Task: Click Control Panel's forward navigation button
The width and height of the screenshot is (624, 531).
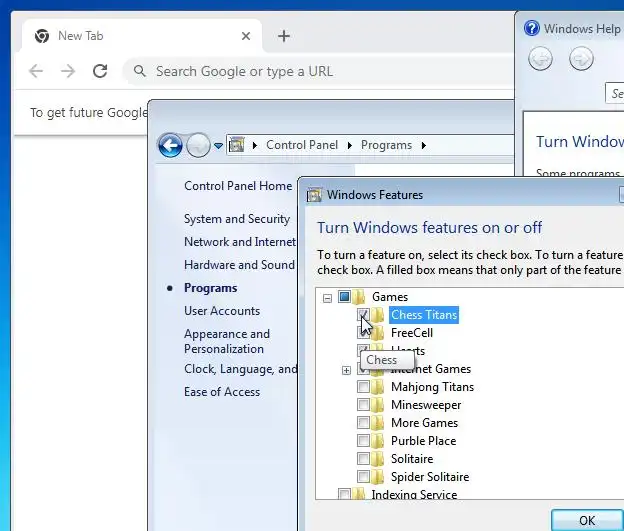Action: pyautogui.click(x=198, y=145)
